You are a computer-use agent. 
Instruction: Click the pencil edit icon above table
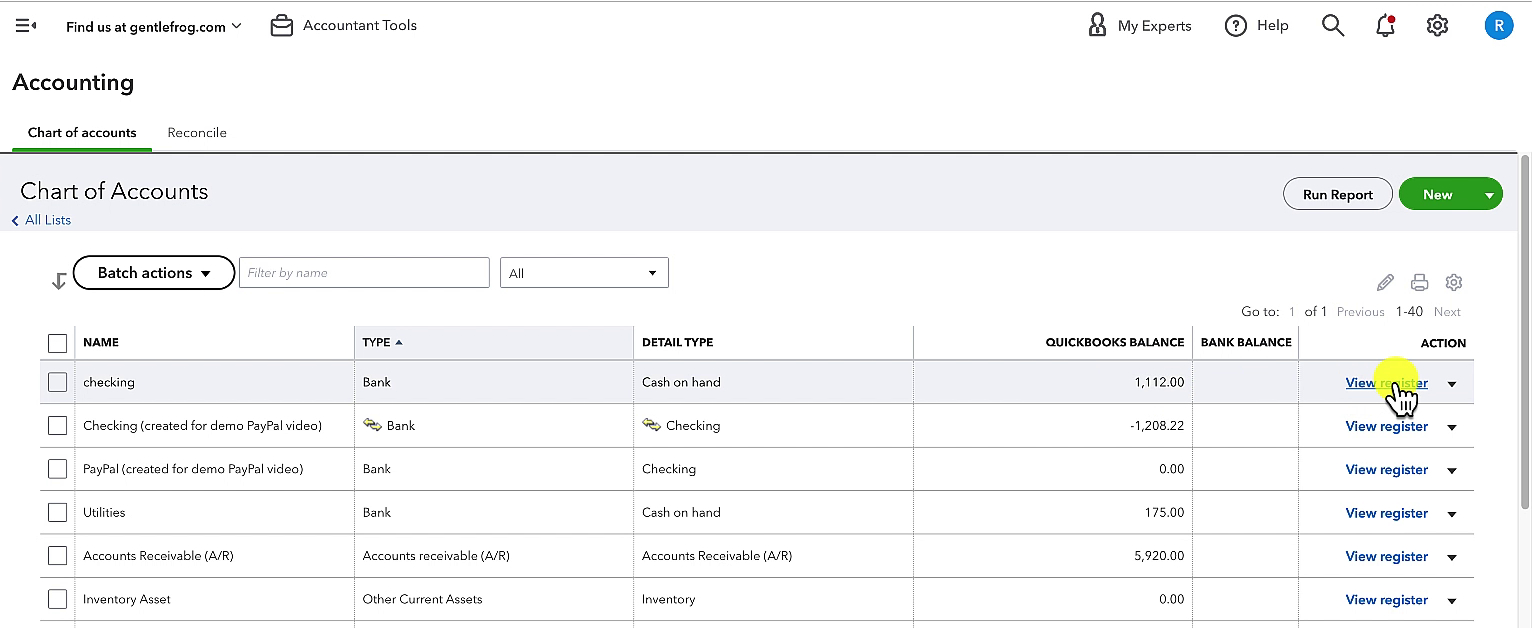1385,282
